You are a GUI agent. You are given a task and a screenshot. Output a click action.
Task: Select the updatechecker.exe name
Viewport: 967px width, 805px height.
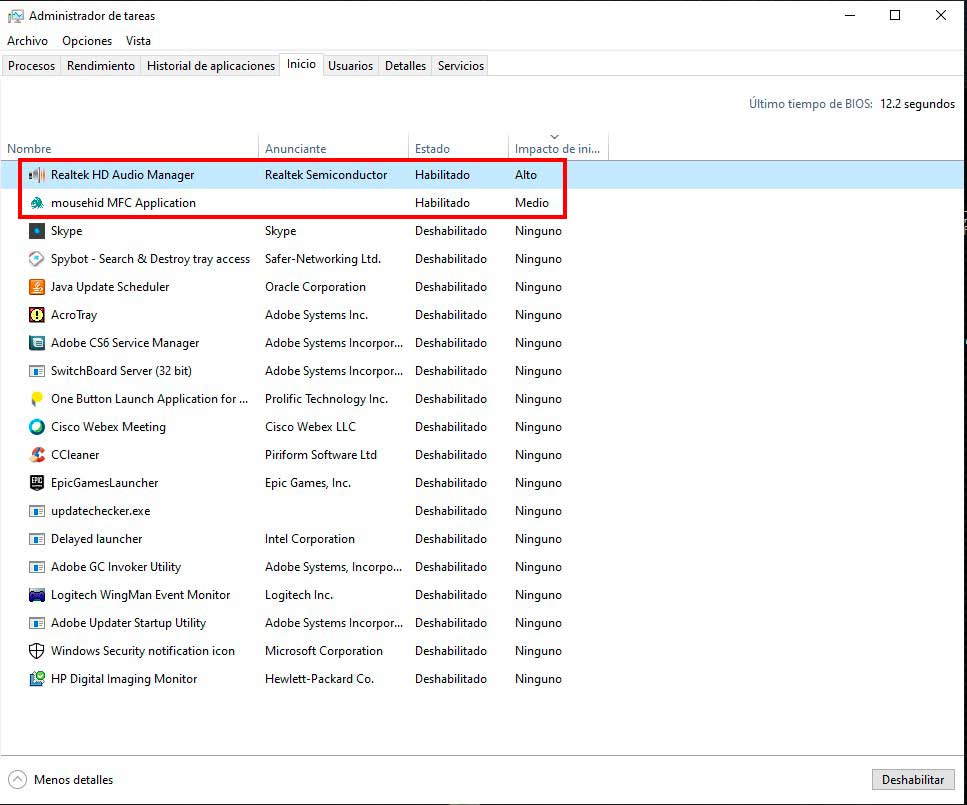pos(101,511)
